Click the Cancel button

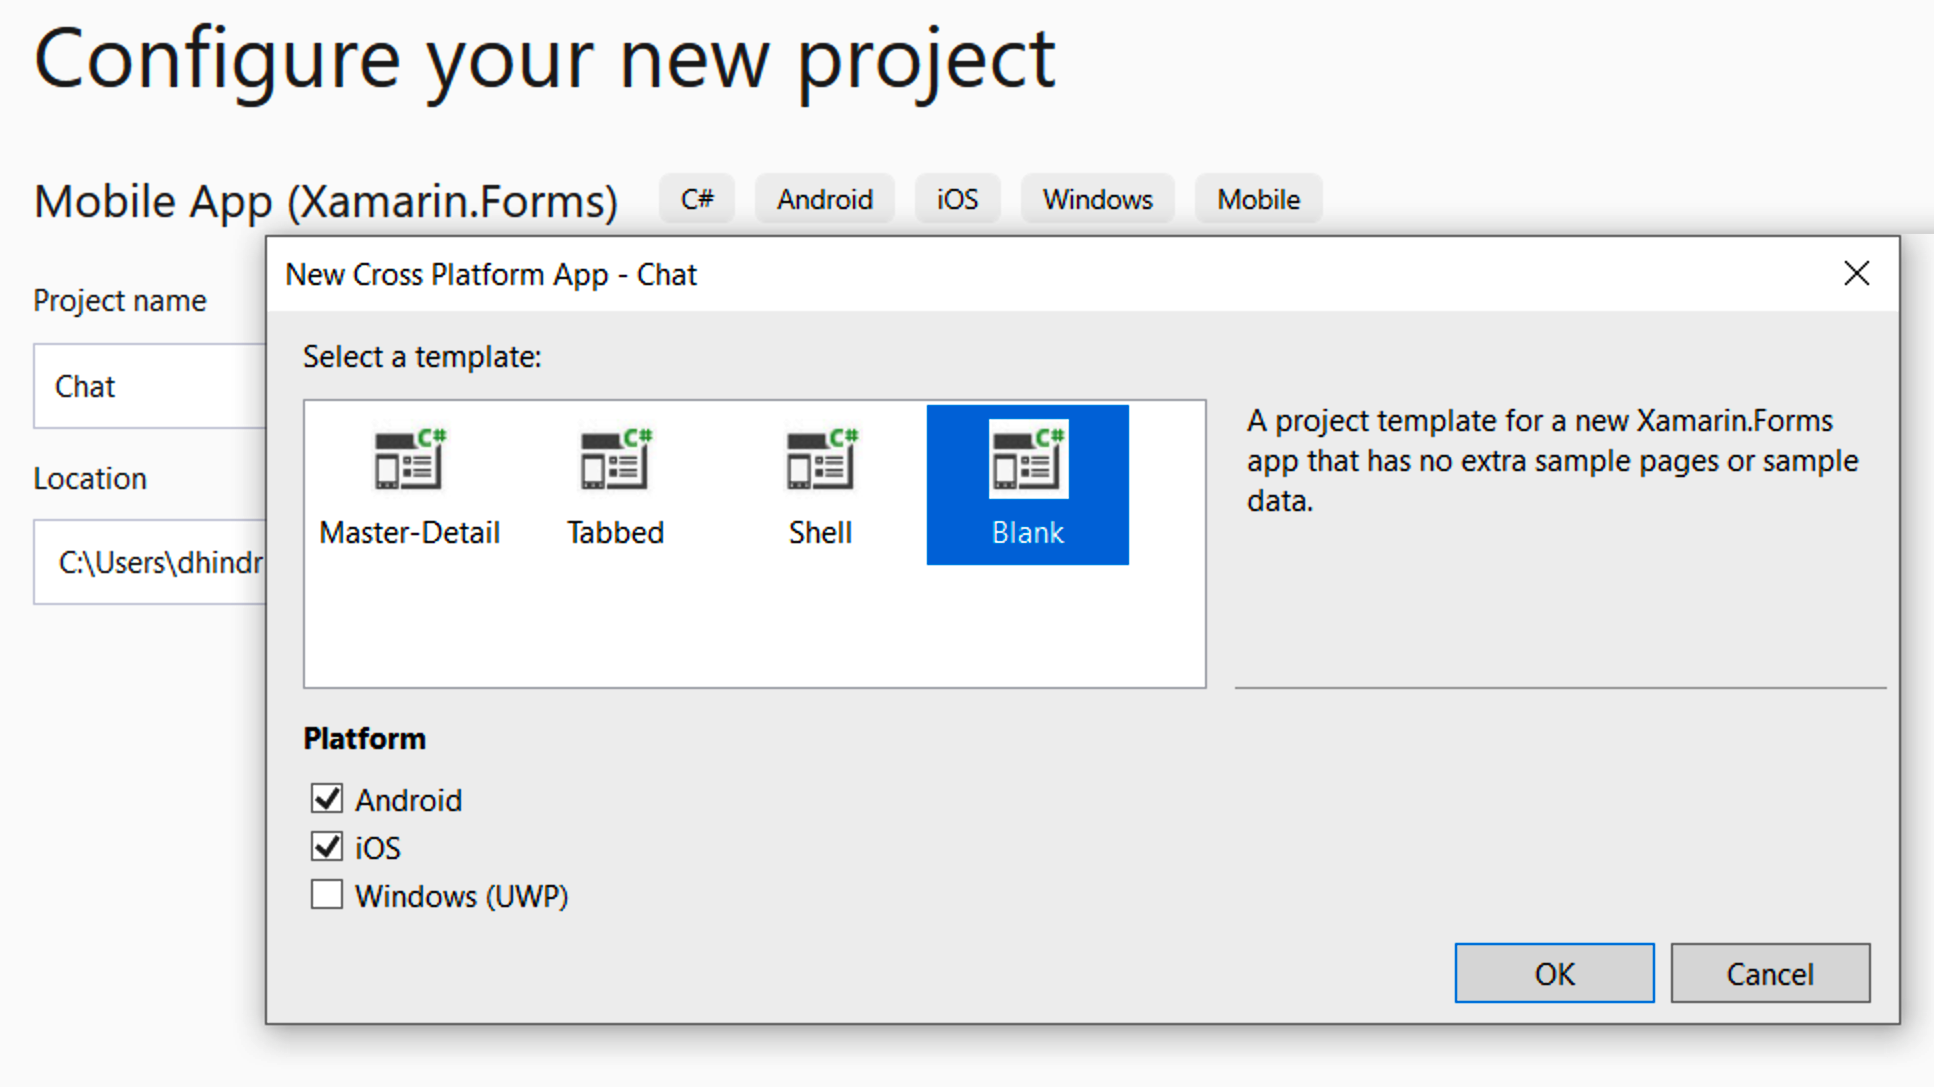click(1770, 973)
